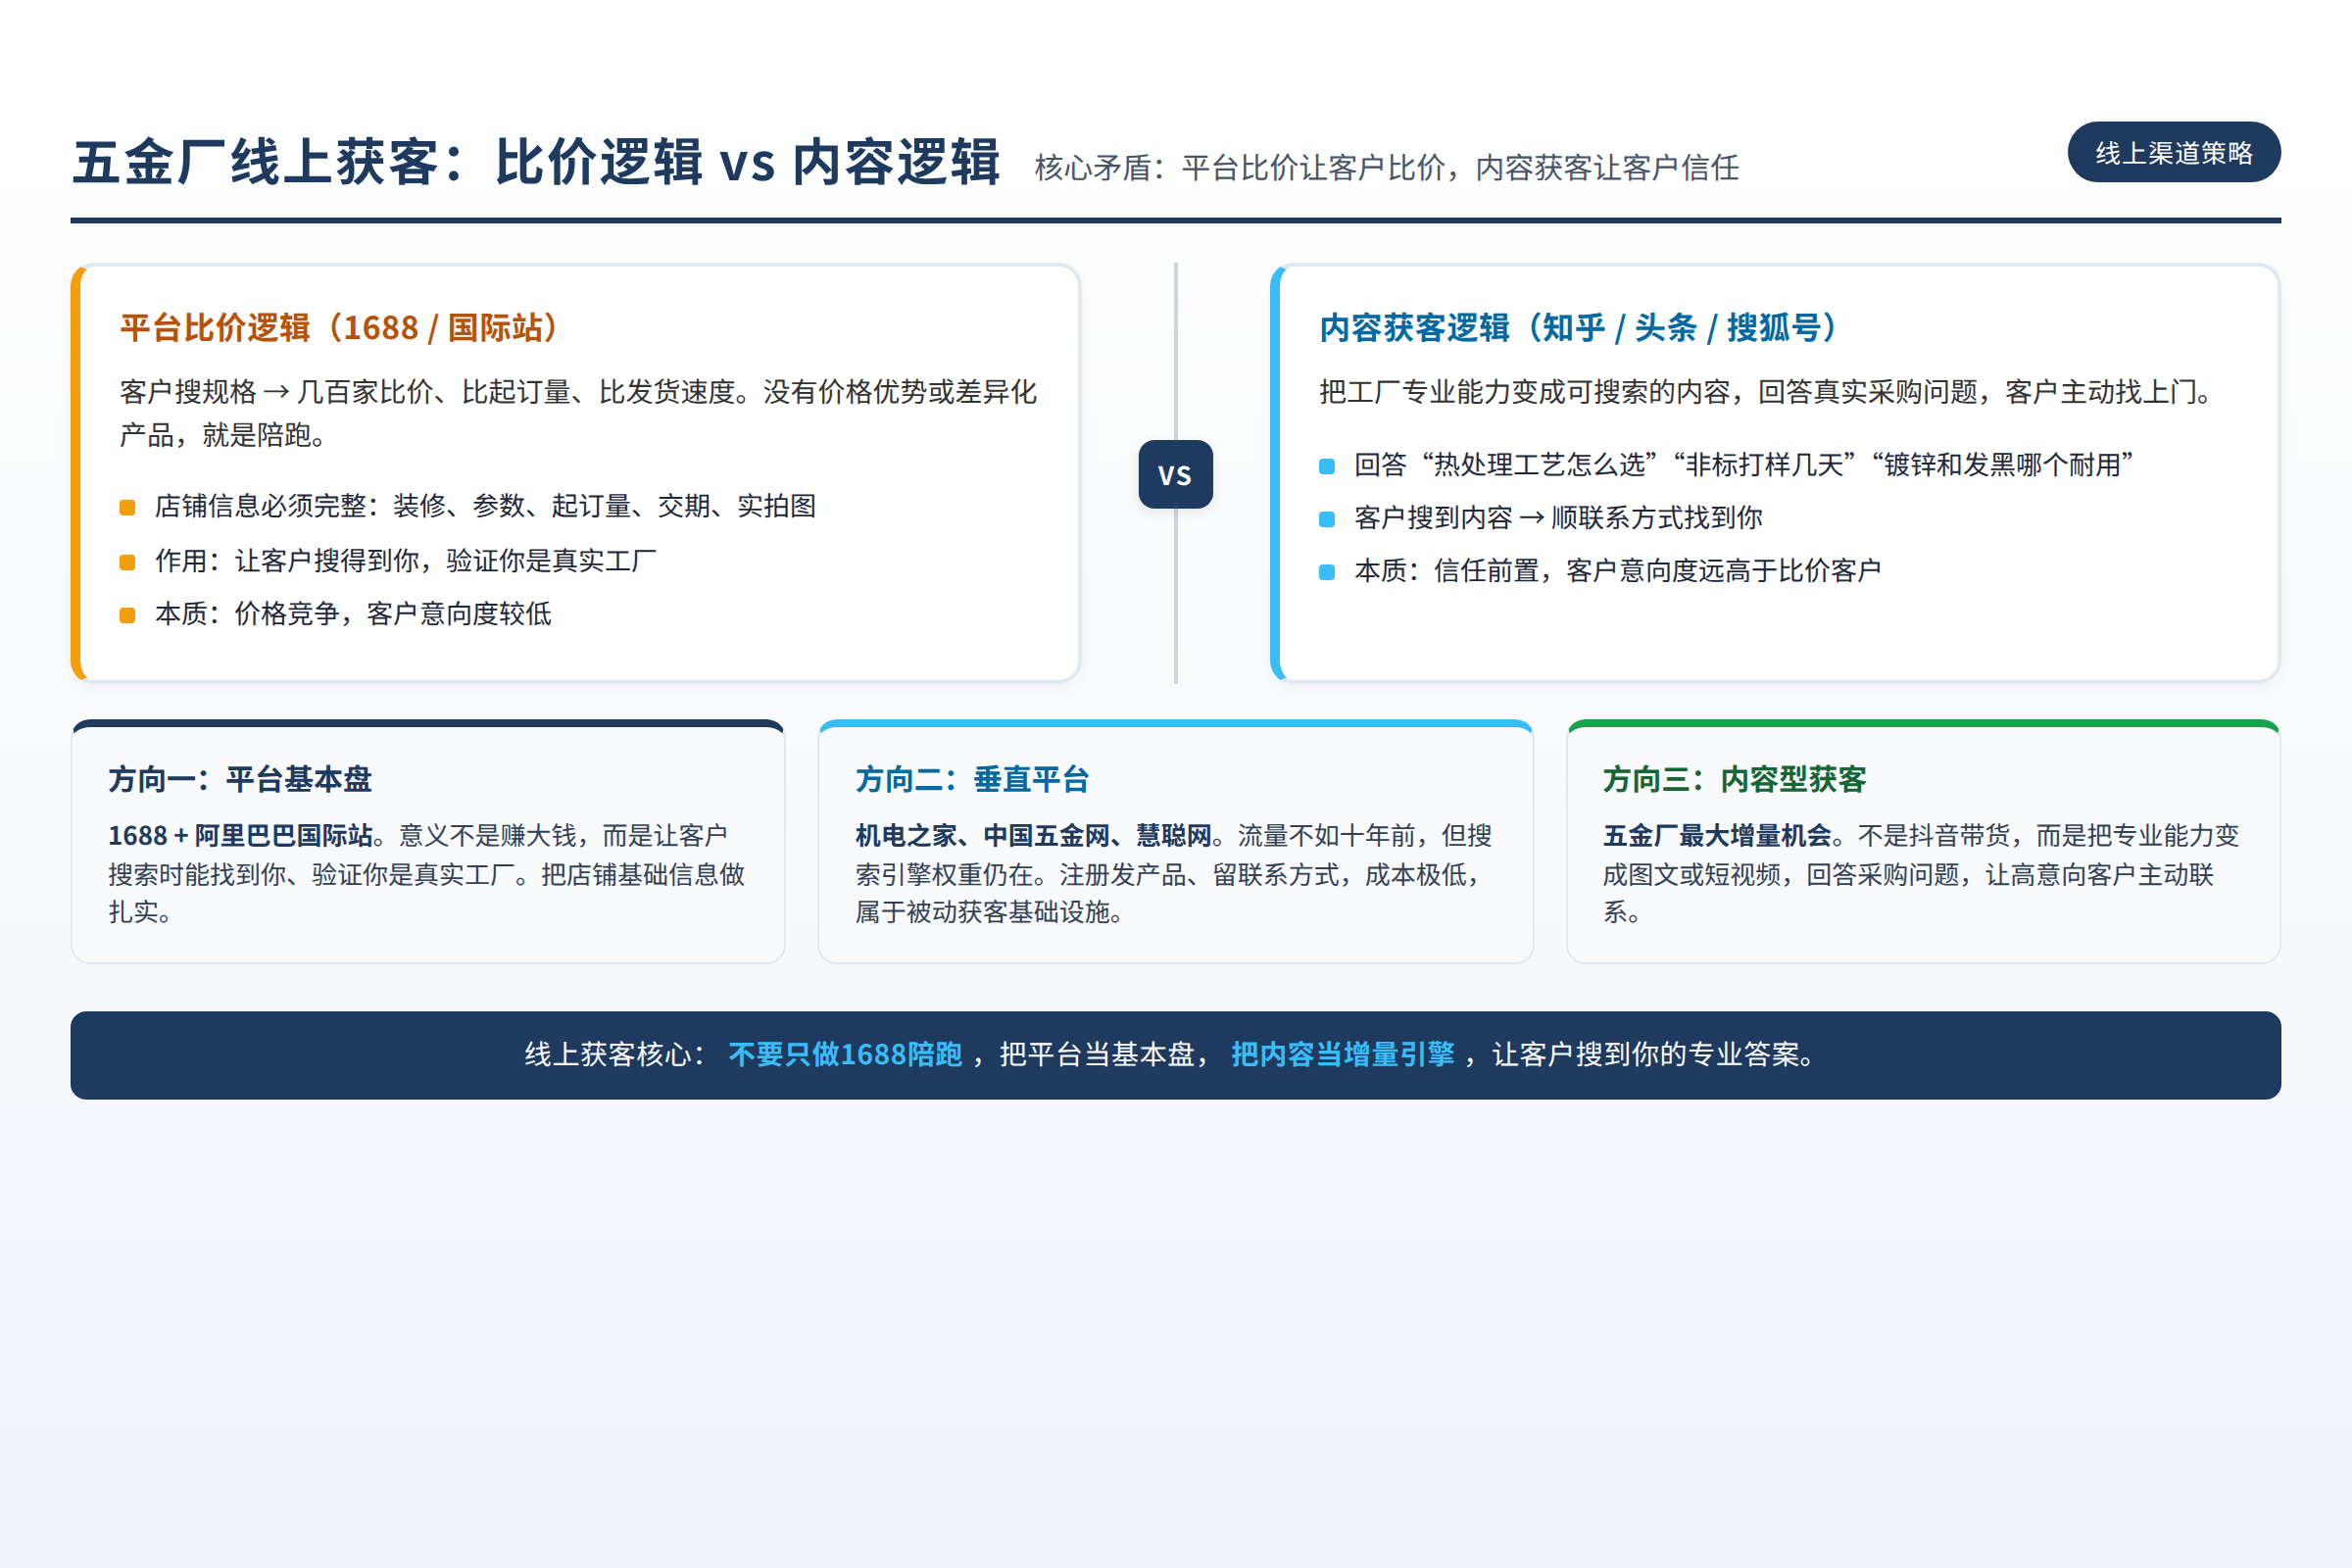Click the 线上渠道策略 pill badge
This screenshot has height=1568, width=2352.
point(2173,152)
